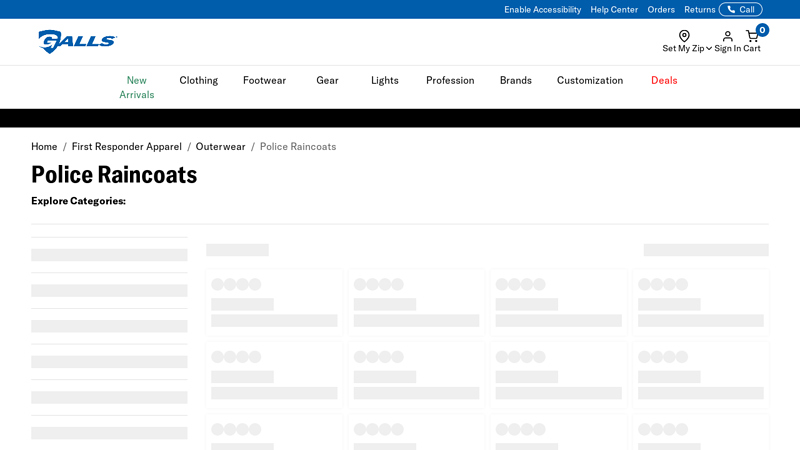This screenshot has height=450, width=800.
Task: Open the Lights menu
Action: point(384,80)
